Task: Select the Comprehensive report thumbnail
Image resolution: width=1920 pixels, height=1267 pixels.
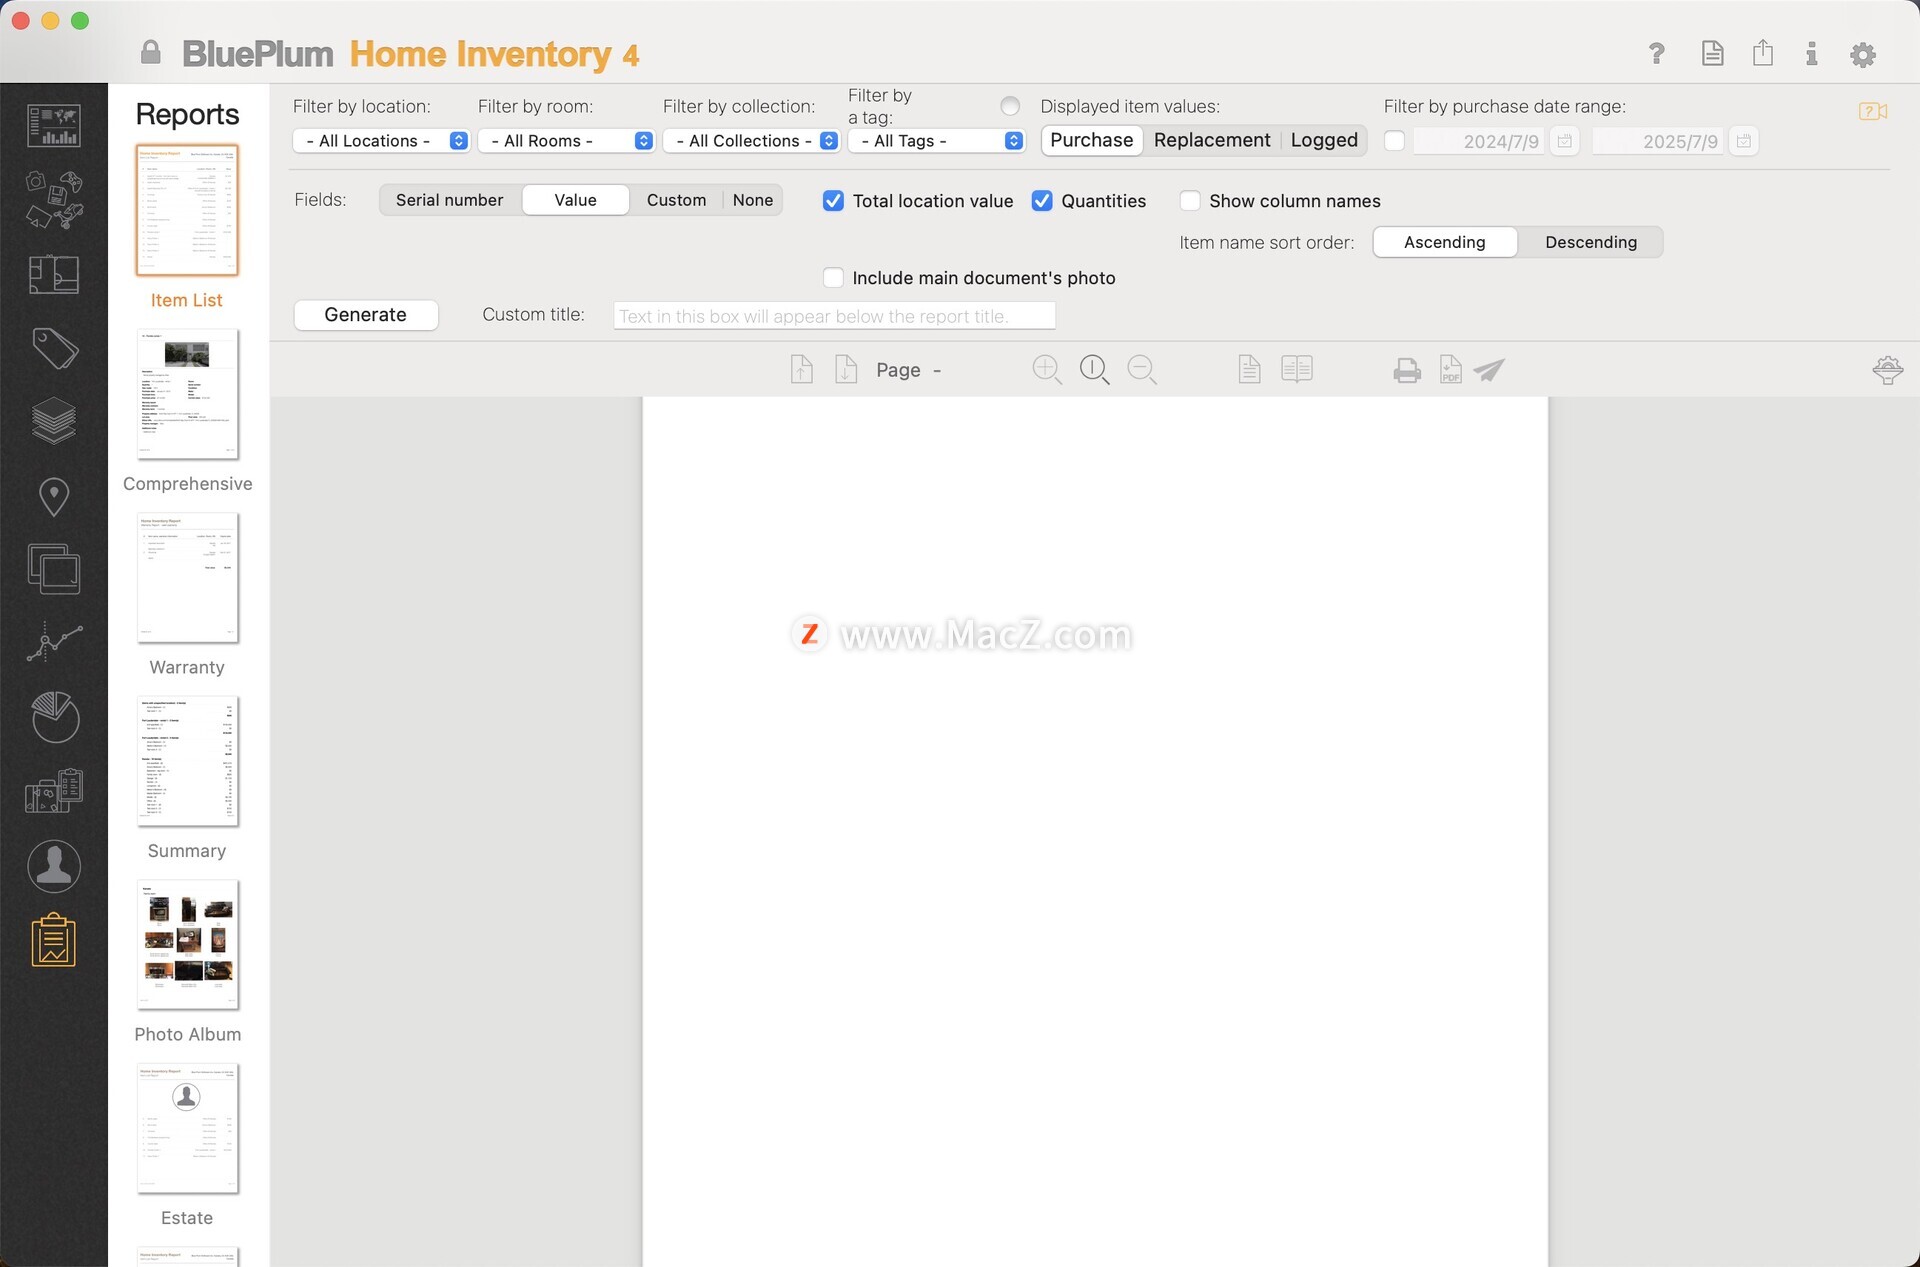Action: pos(187,394)
